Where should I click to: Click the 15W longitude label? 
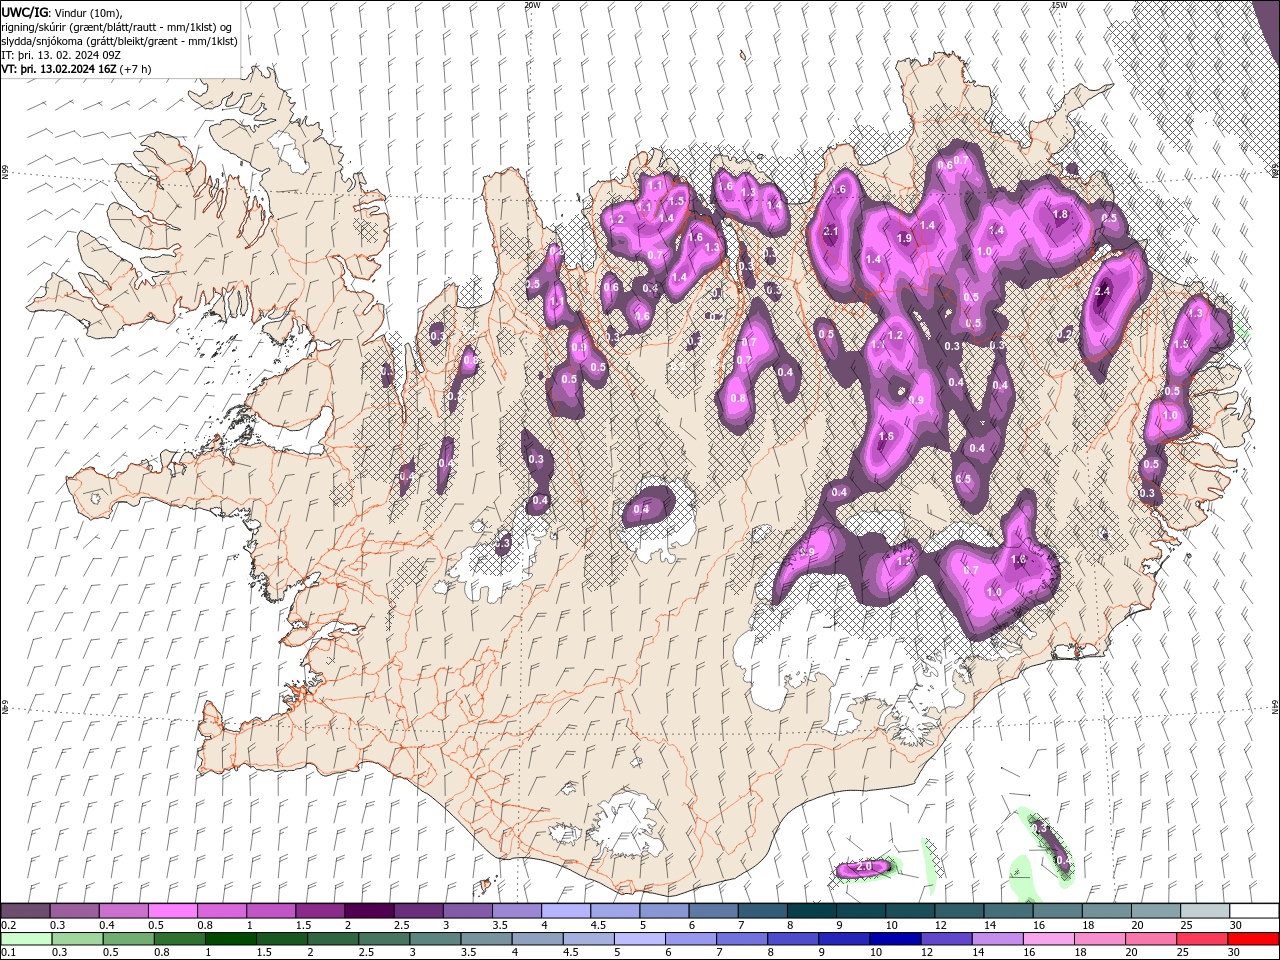click(1059, 5)
